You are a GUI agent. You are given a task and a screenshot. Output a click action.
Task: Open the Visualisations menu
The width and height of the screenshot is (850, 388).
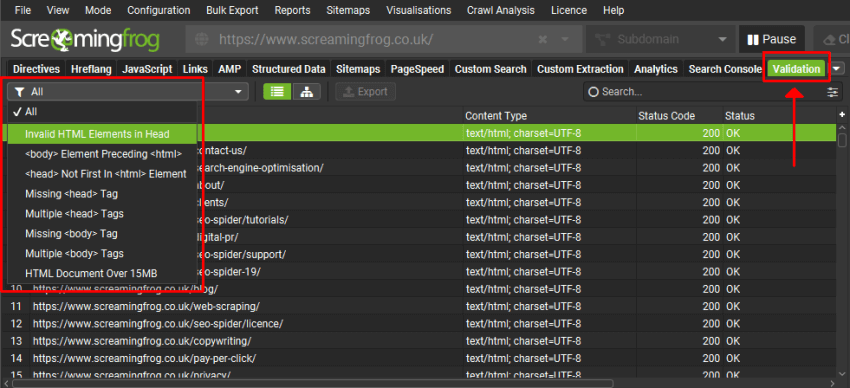418,10
